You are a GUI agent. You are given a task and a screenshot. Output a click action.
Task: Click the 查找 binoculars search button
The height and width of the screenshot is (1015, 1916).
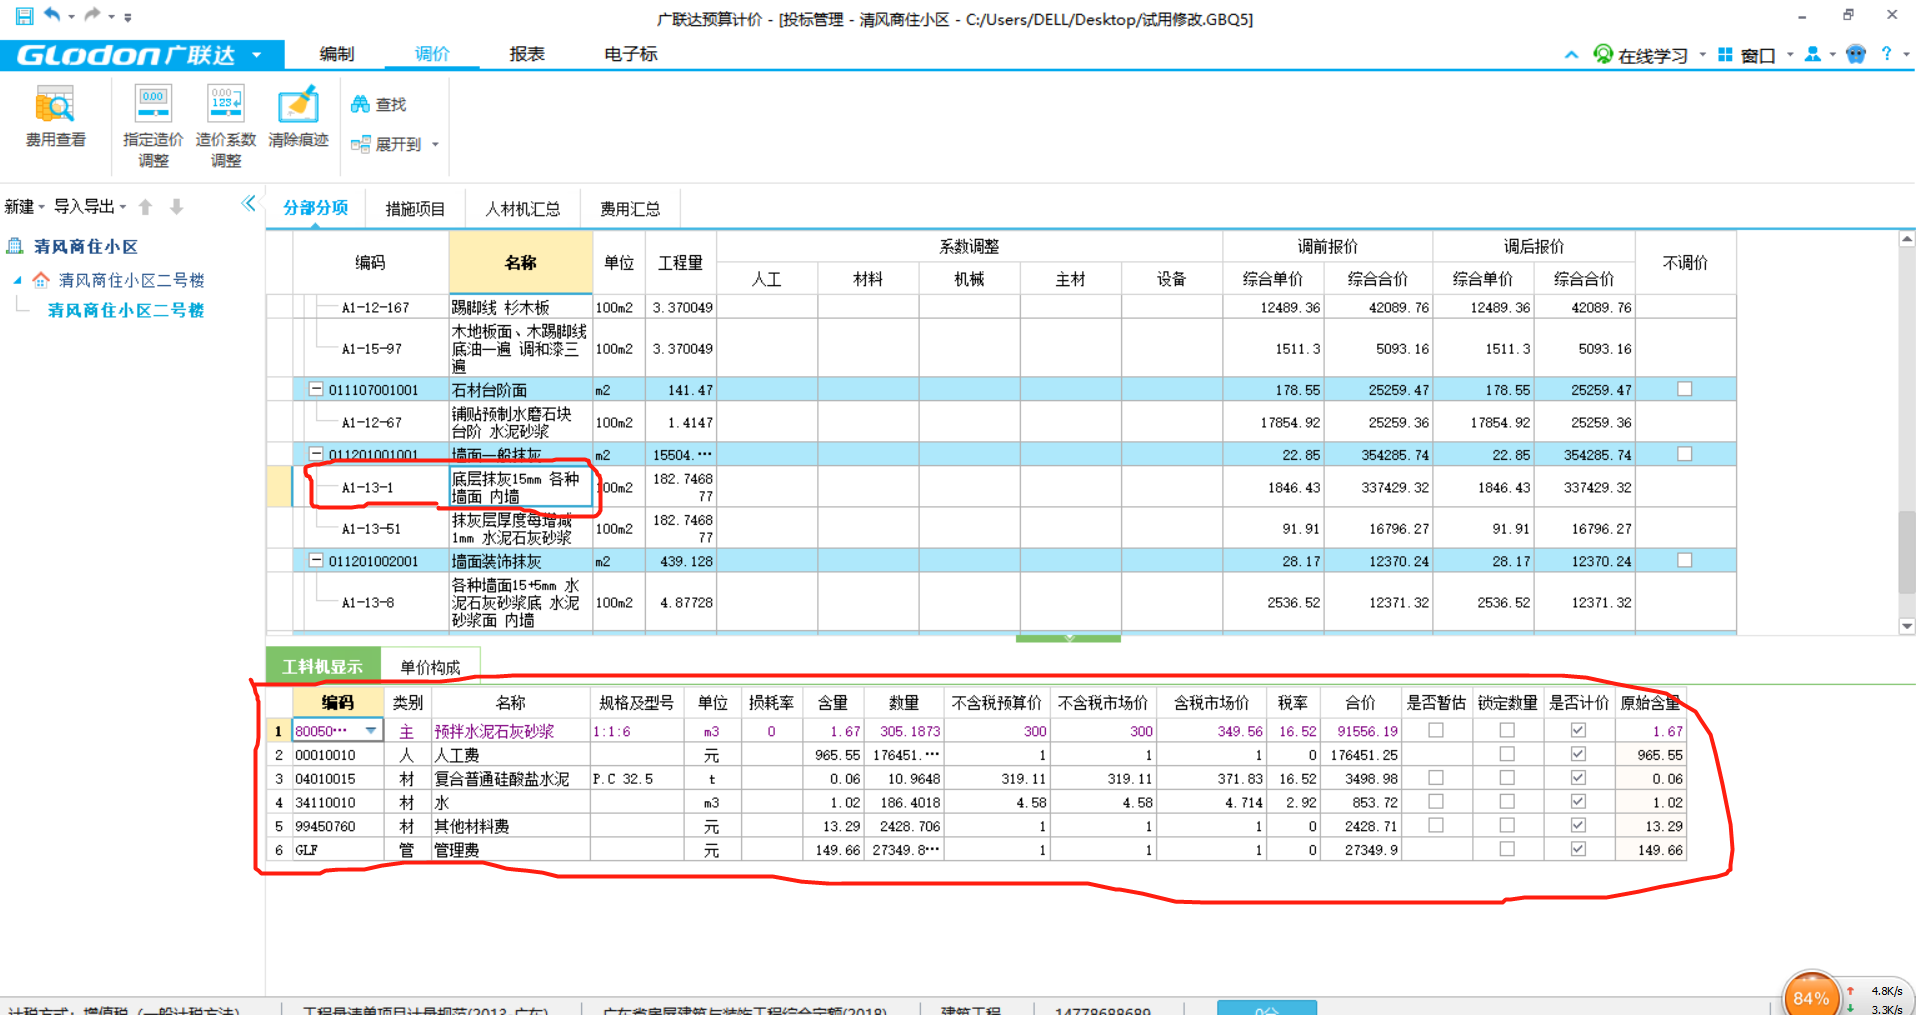[379, 104]
